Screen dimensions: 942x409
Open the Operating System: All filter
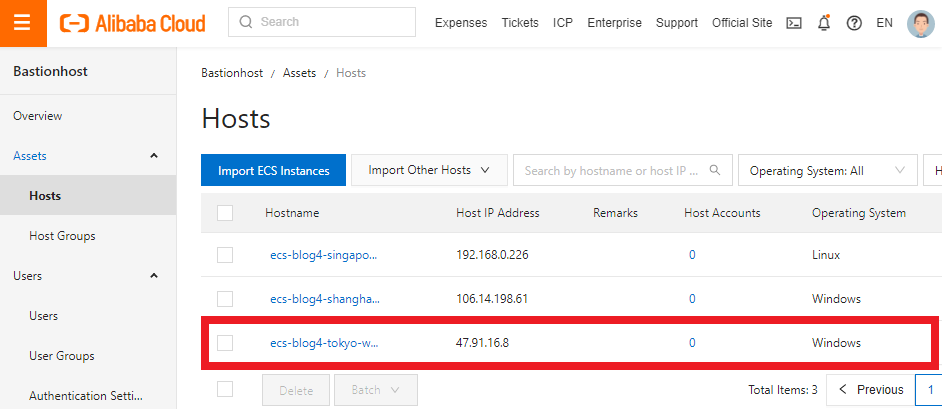tap(827, 171)
